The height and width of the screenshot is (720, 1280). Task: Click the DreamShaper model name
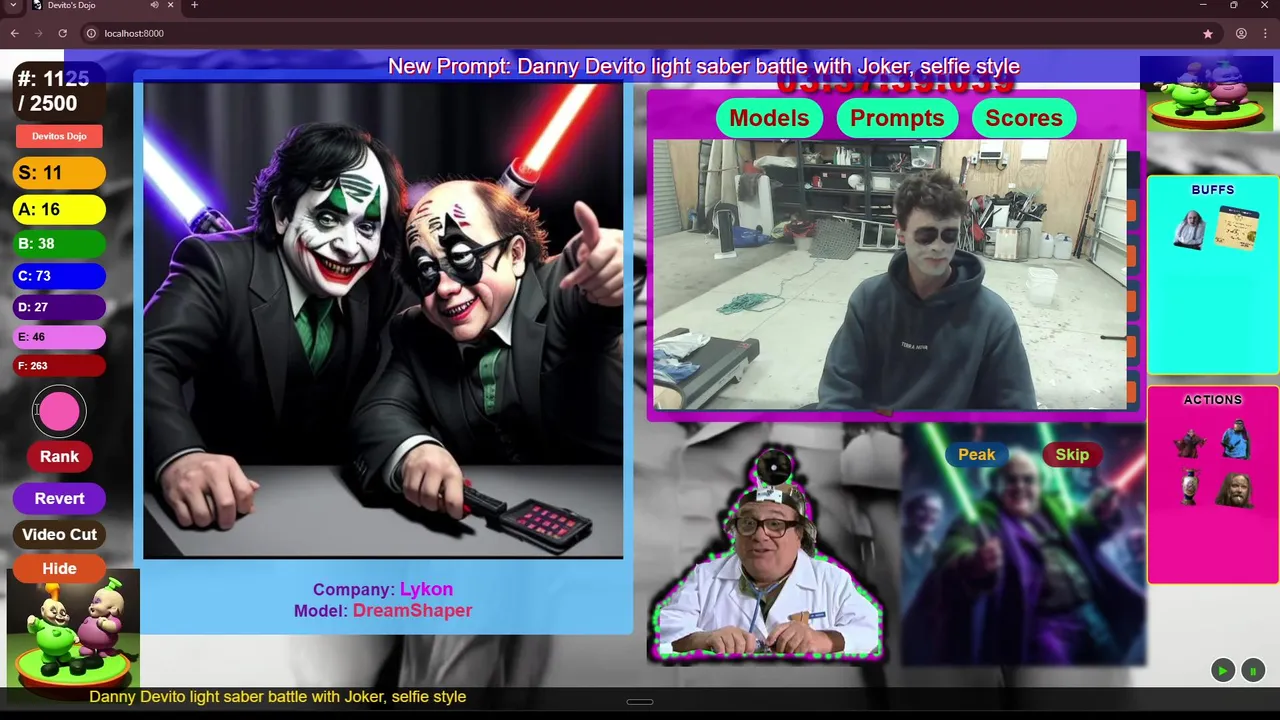[412, 610]
